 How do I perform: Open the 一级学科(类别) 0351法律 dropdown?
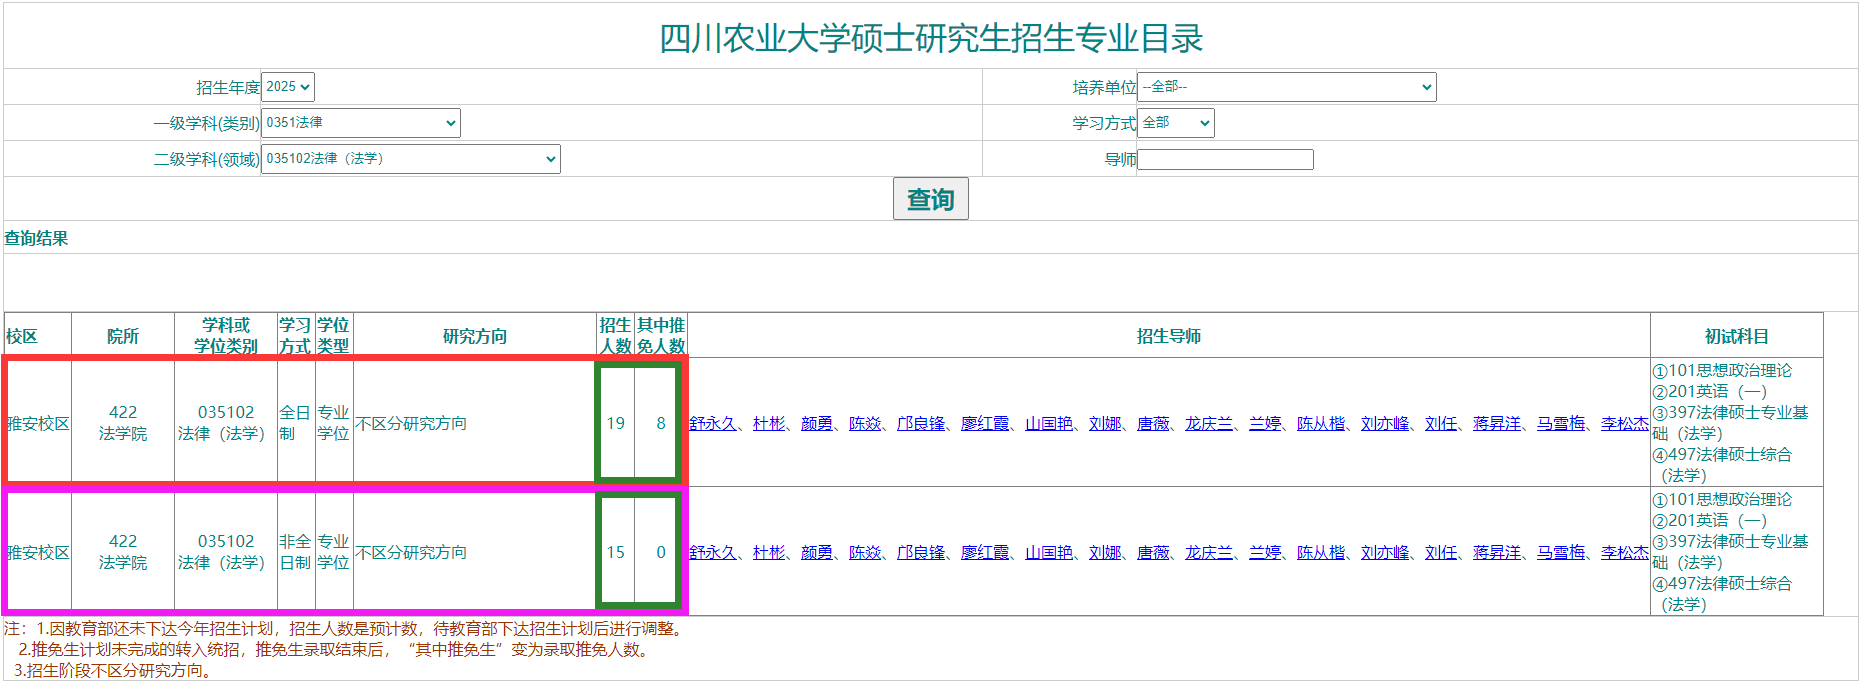click(360, 123)
